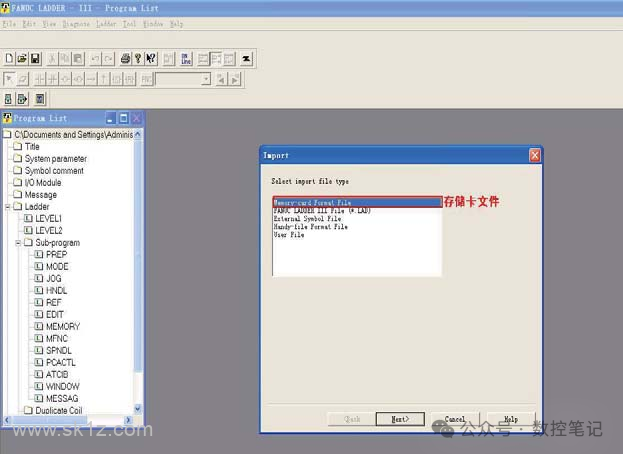
Task: Click the blue PMC icon in third toolbar row
Action: tap(40, 99)
